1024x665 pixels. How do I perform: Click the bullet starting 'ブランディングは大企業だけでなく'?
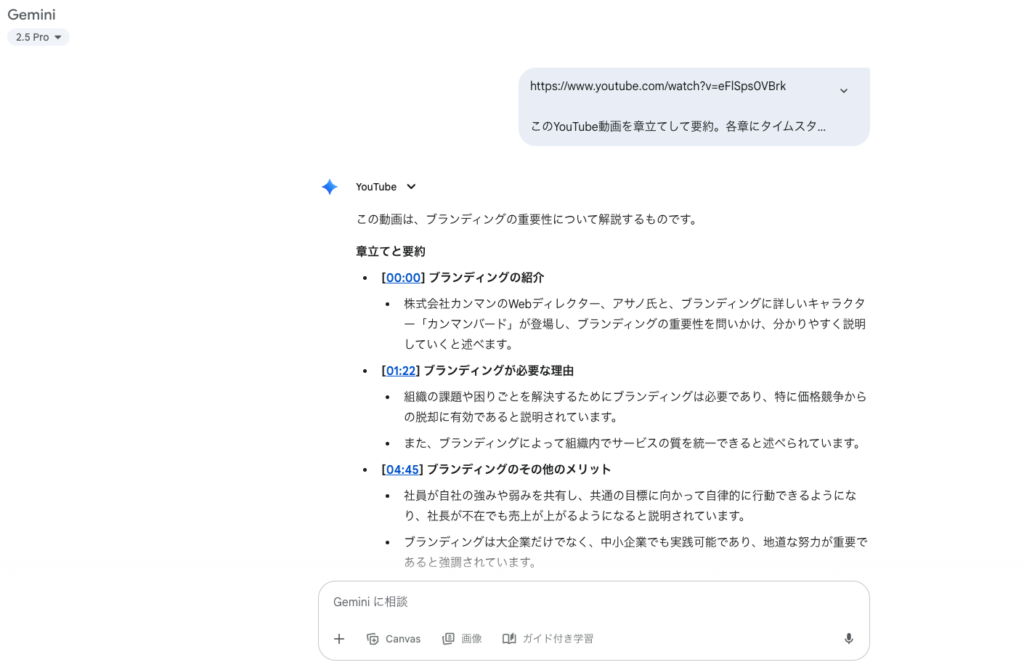(x=635, y=552)
